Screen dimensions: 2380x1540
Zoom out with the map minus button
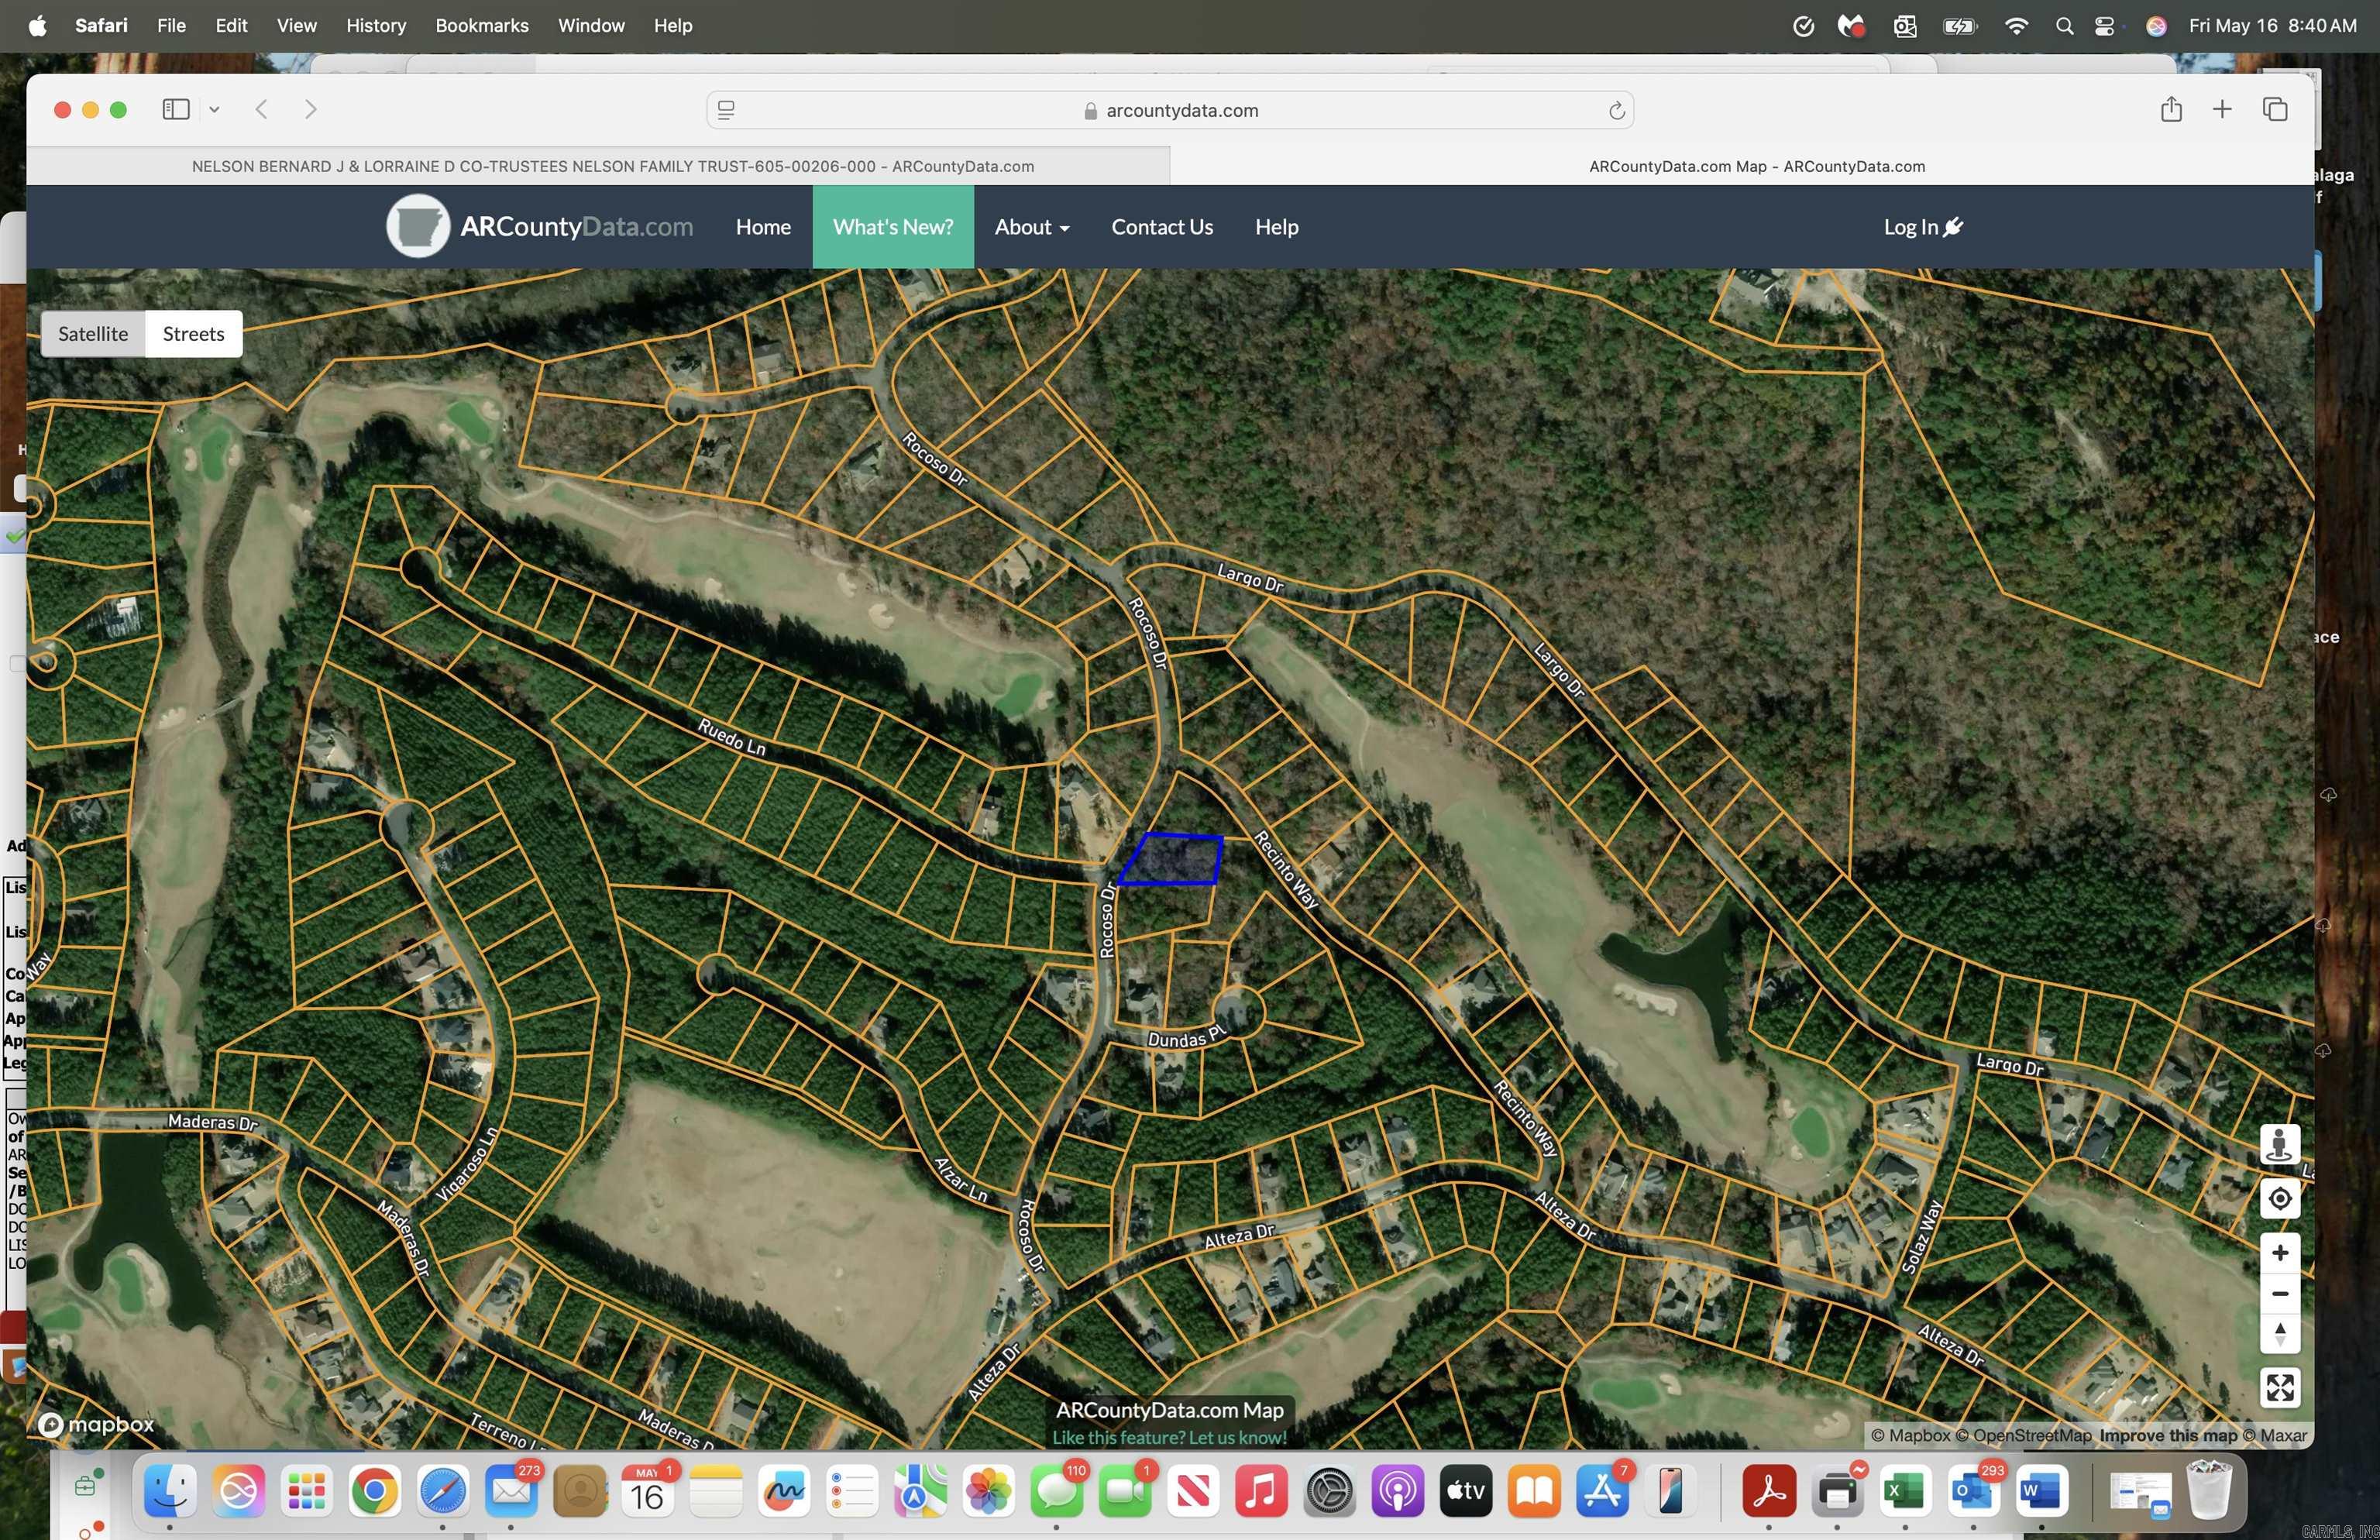[x=2279, y=1293]
